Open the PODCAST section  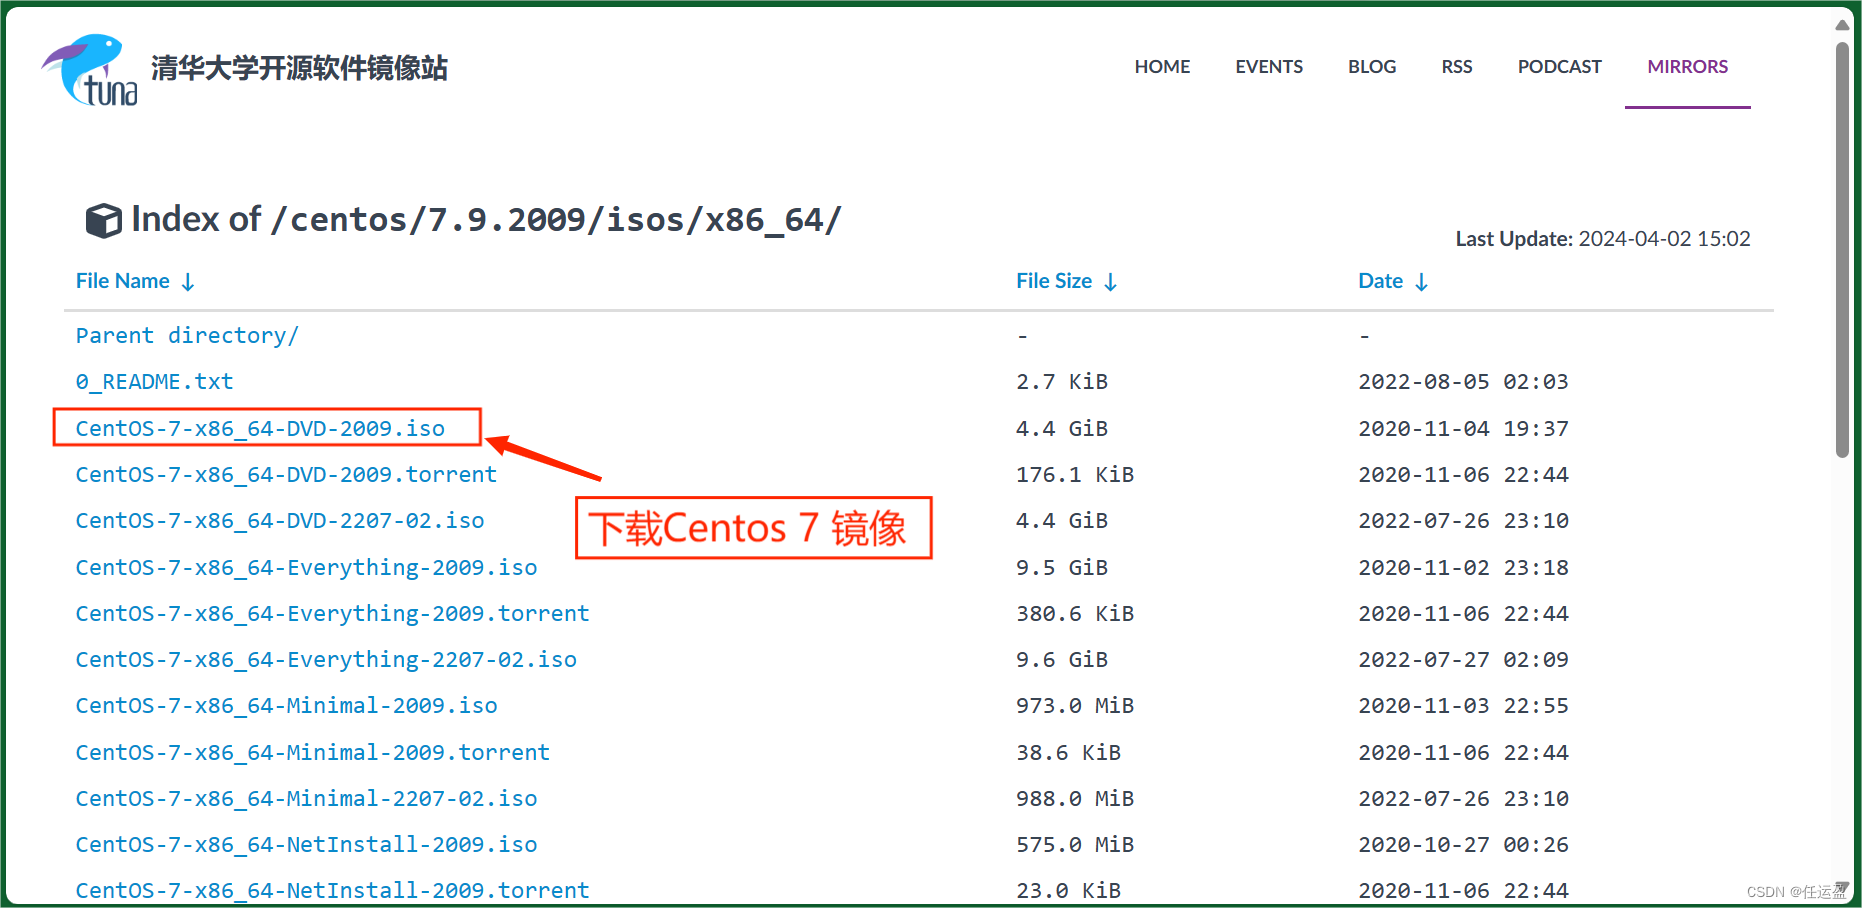point(1559,66)
